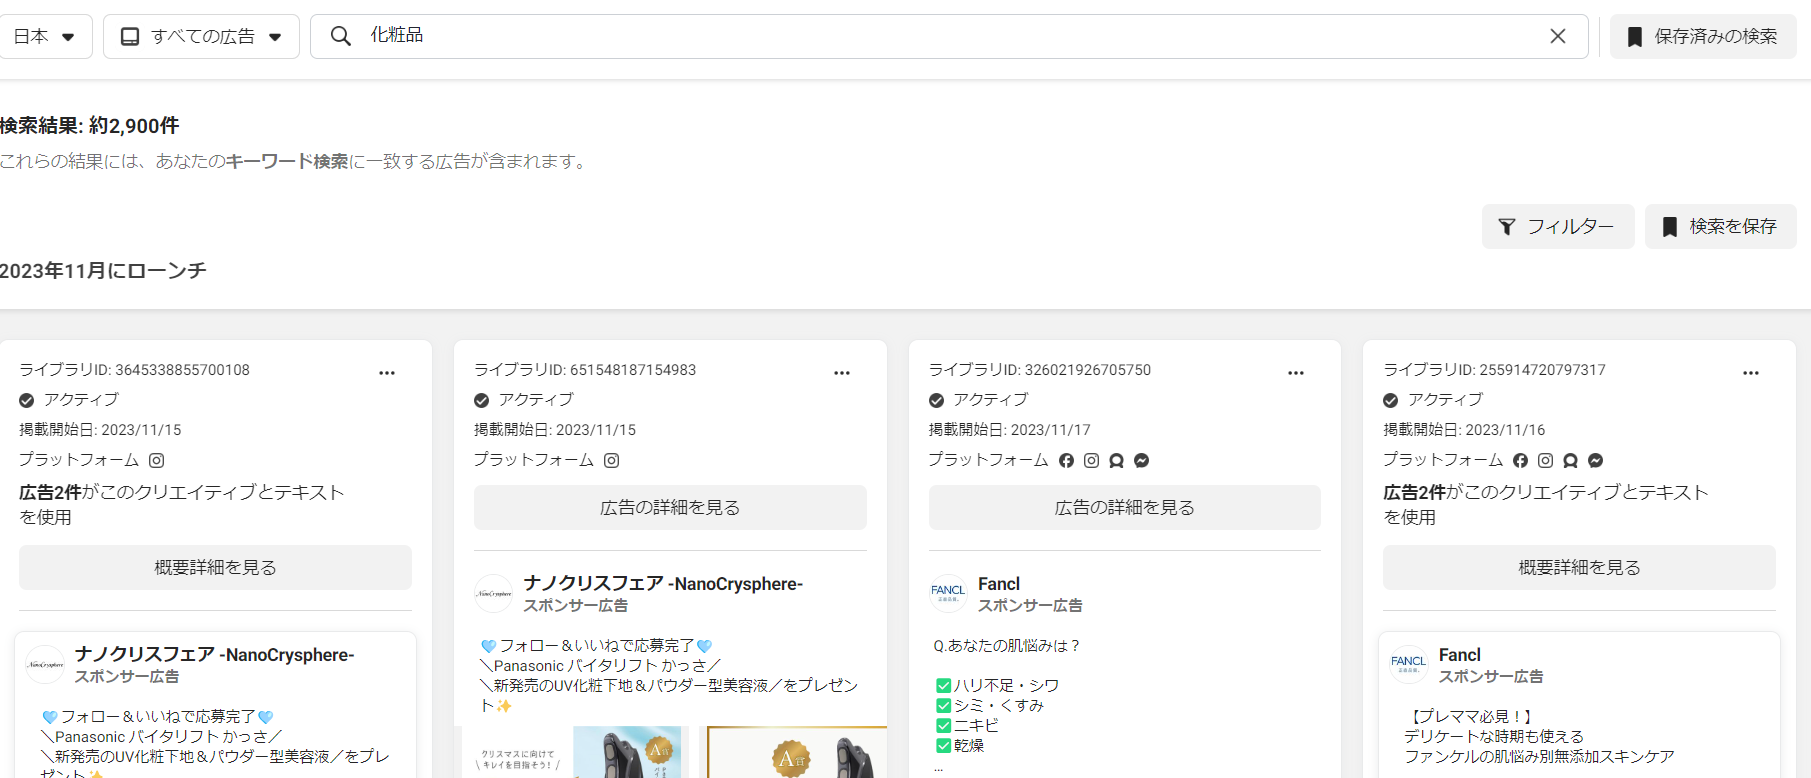
Task: Click Instagram icon on first ad card
Action: pos(157,460)
